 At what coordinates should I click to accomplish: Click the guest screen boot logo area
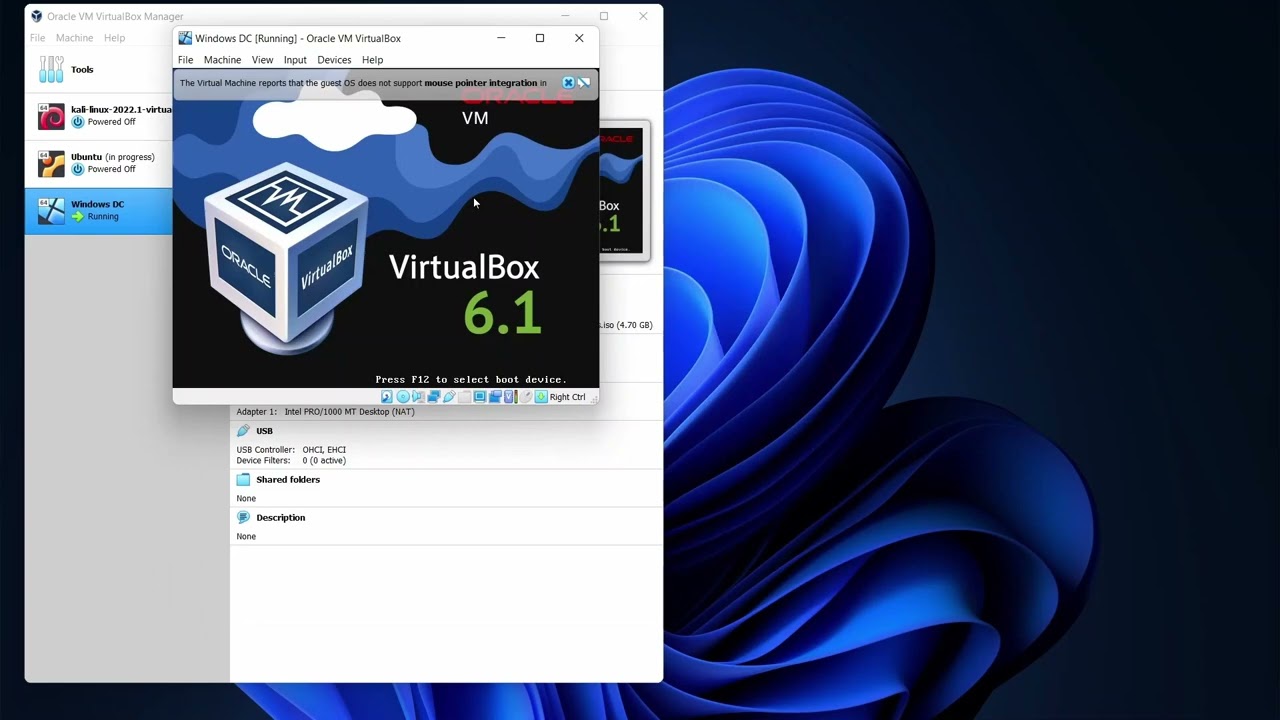[386, 230]
